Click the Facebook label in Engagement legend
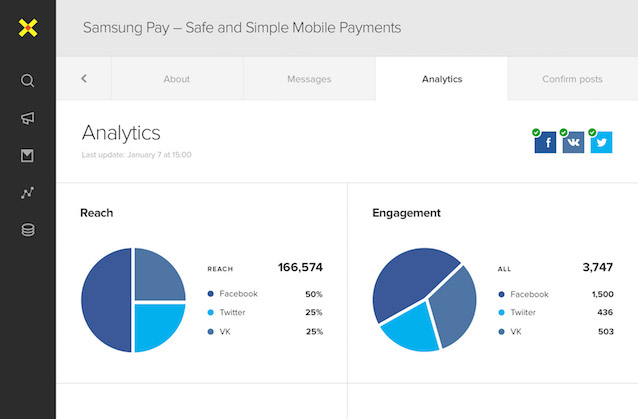This screenshot has height=419, width=638. click(x=529, y=294)
